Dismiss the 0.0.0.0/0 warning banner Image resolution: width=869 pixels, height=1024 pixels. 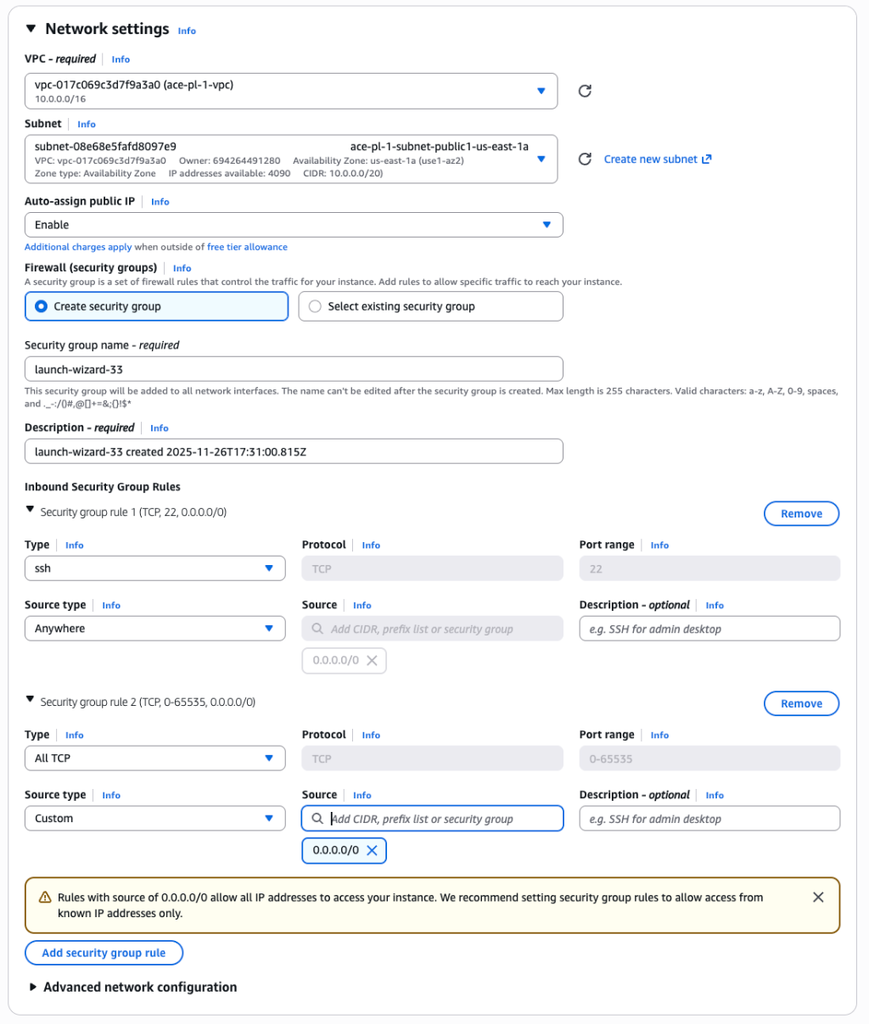pos(819,897)
